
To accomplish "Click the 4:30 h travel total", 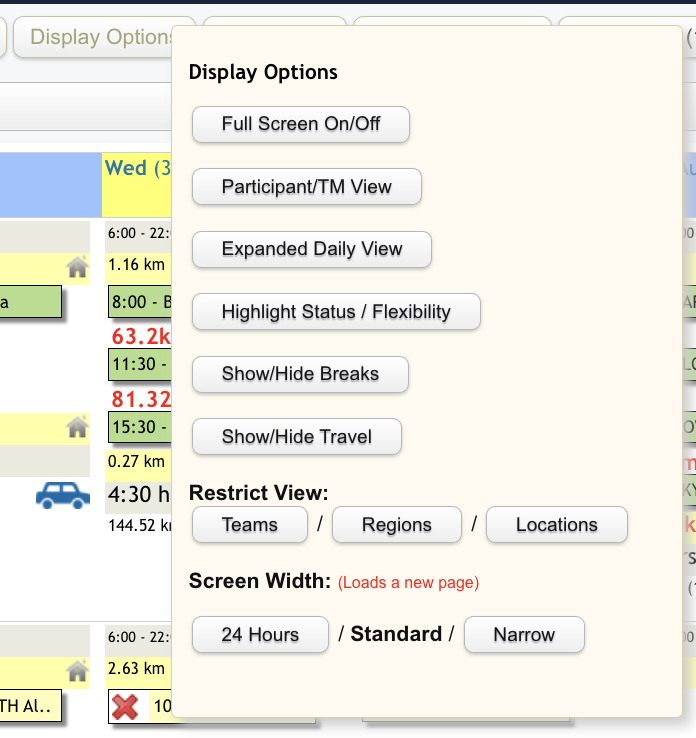I will [139, 495].
